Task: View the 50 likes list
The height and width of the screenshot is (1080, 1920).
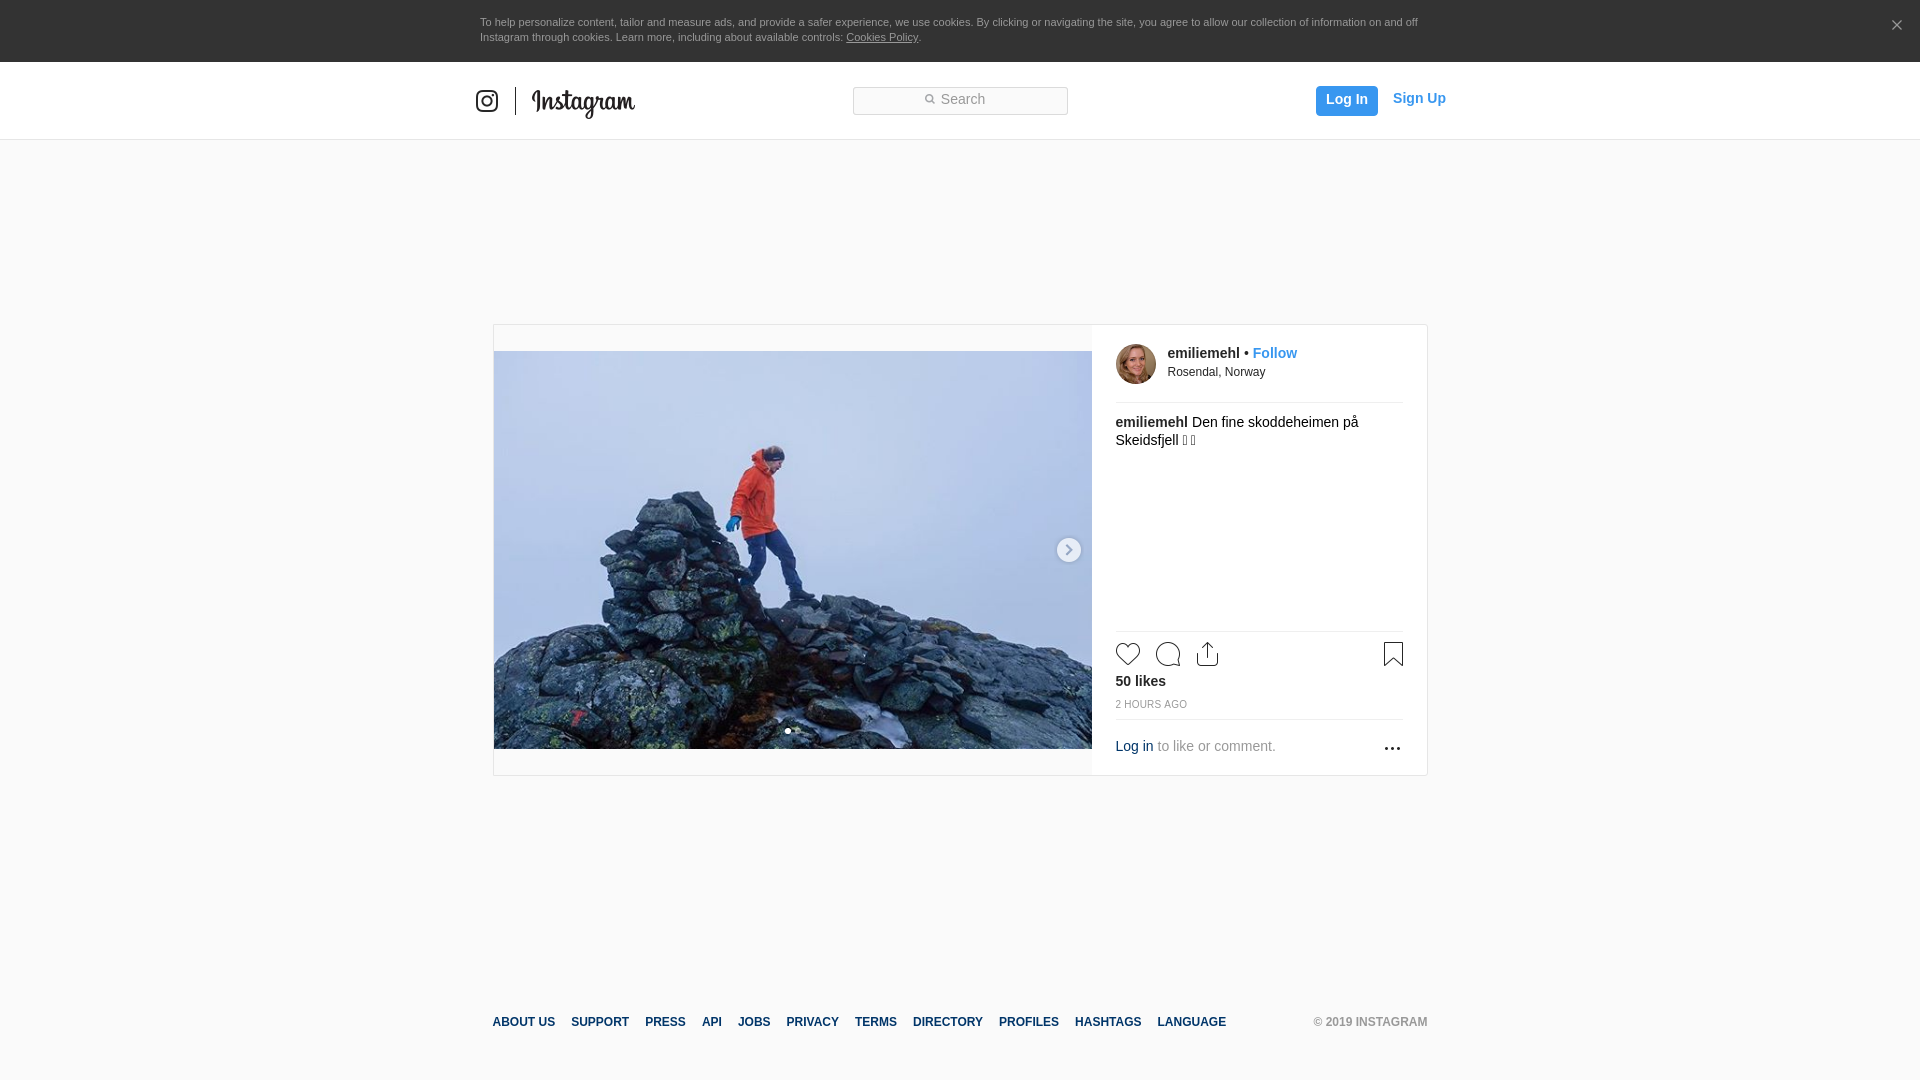Action: click(x=1140, y=681)
